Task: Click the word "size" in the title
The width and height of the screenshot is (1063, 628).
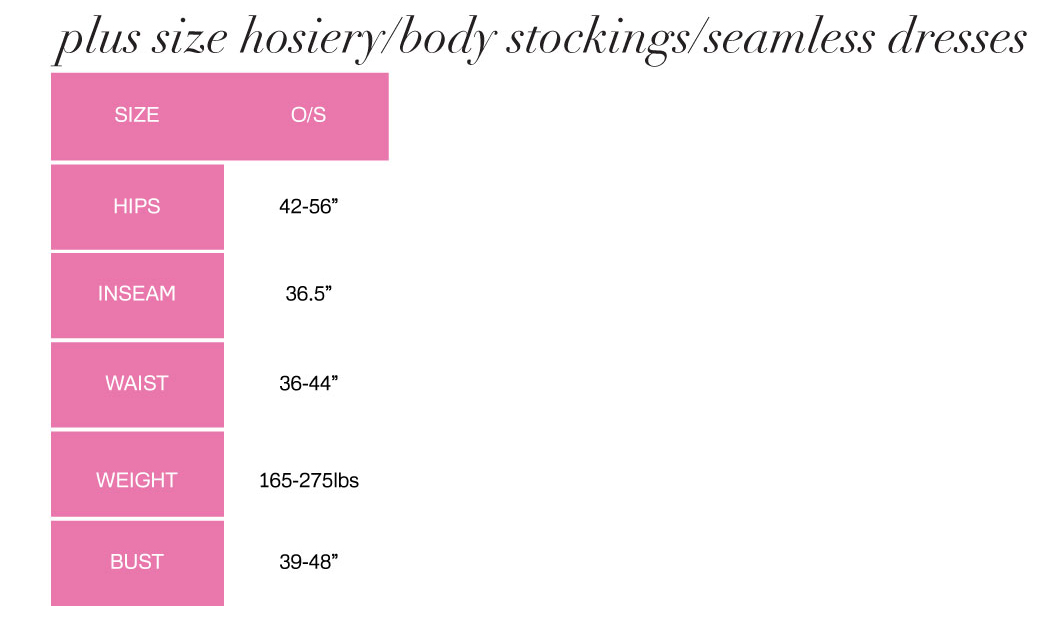Action: pos(191,40)
